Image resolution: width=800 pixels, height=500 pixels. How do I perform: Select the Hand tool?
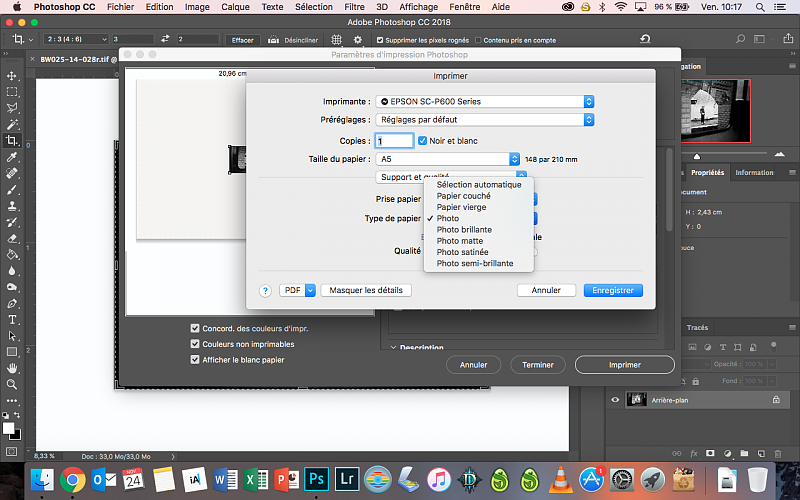pyautogui.click(x=12, y=368)
